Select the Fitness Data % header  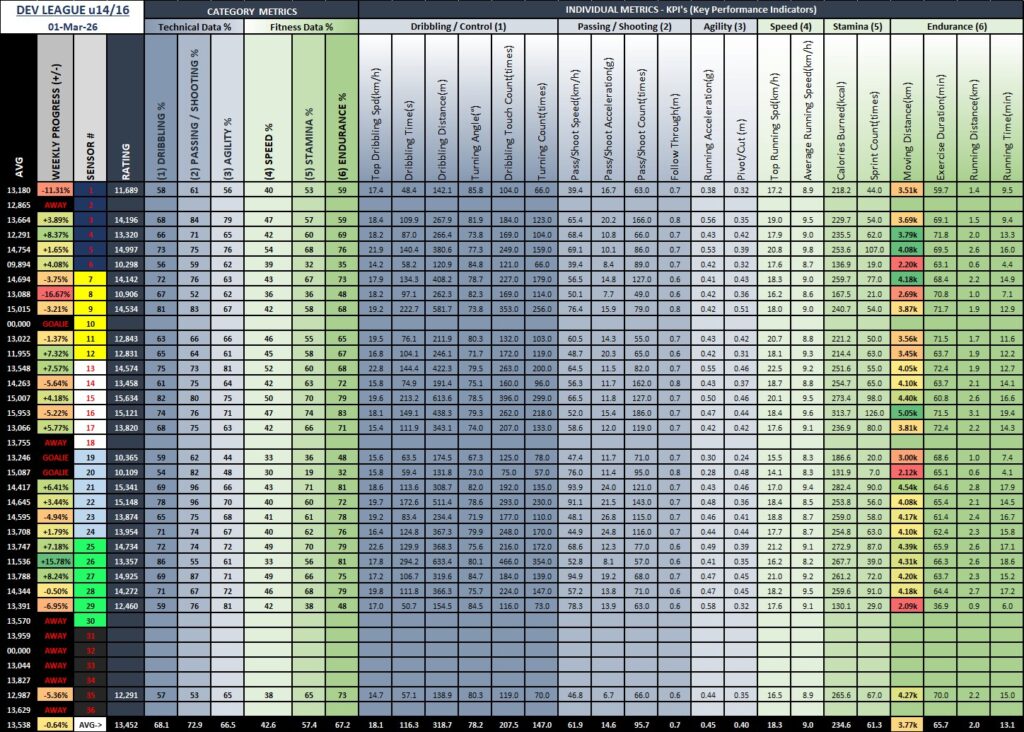pyautogui.click(x=300, y=28)
